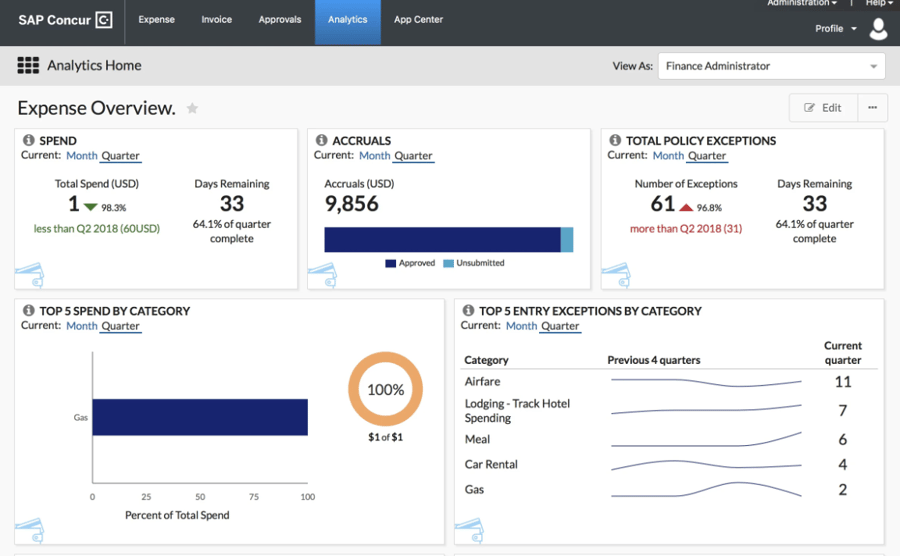This screenshot has height=556, width=900.
Task: Switch Accruals card to Quarter view
Action: pyautogui.click(x=413, y=155)
